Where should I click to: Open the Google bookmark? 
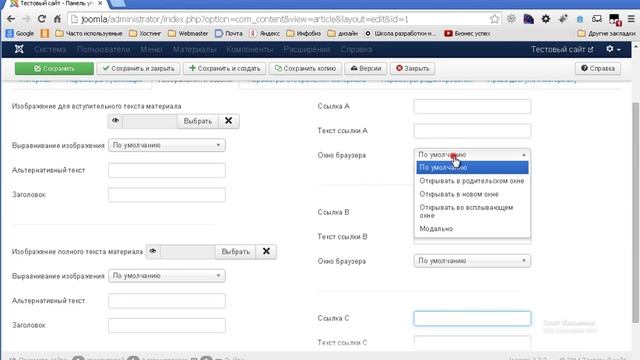(20, 33)
